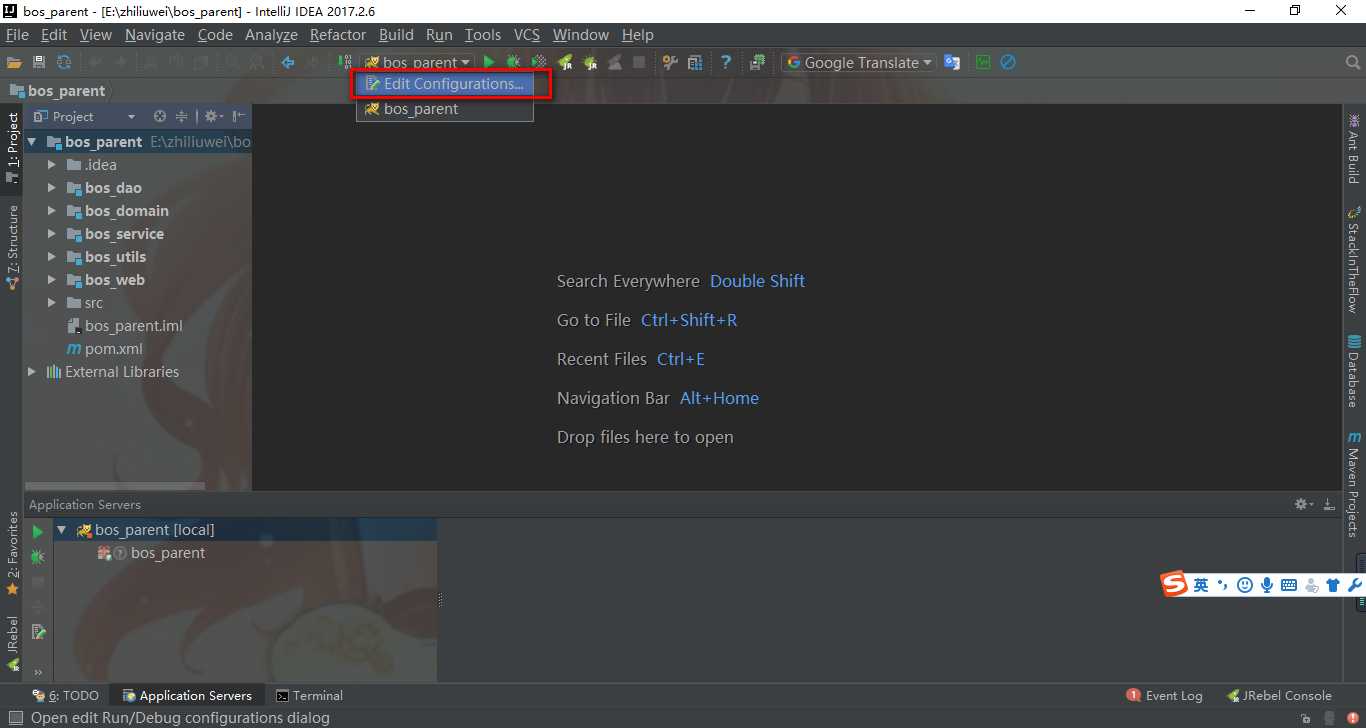Screen dimensions: 1366x728
Task: Click the blue circular slash toolbar icon
Action: tap(1008, 62)
